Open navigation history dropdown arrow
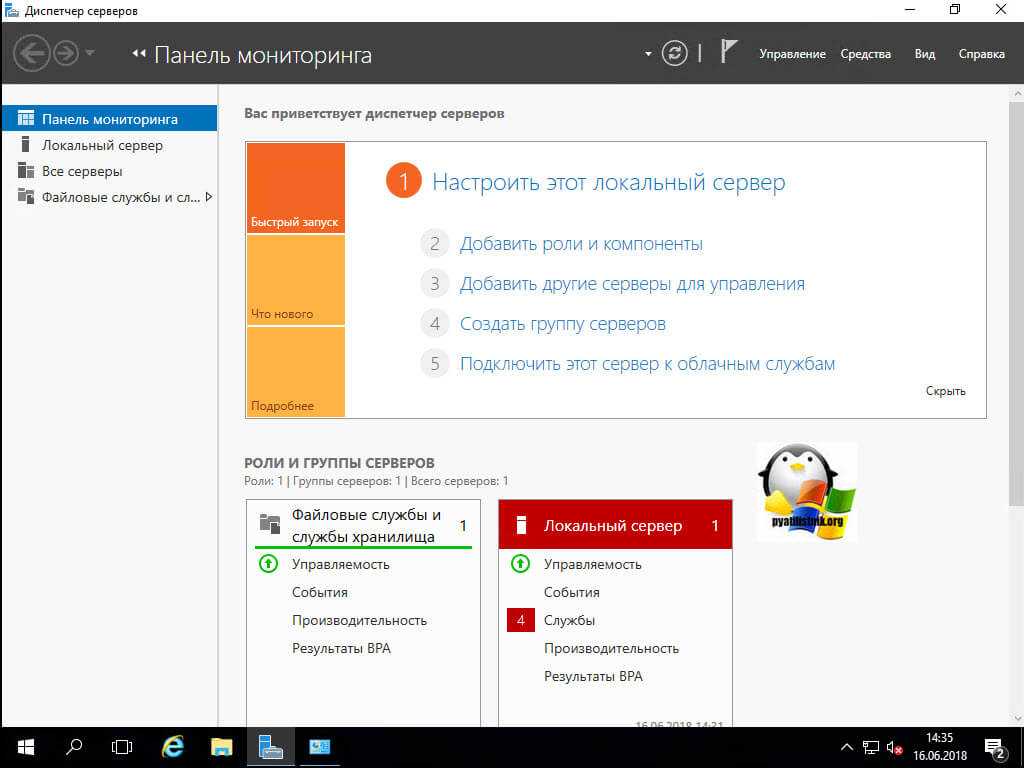Viewport: 1024px width, 768px height. tap(90, 53)
